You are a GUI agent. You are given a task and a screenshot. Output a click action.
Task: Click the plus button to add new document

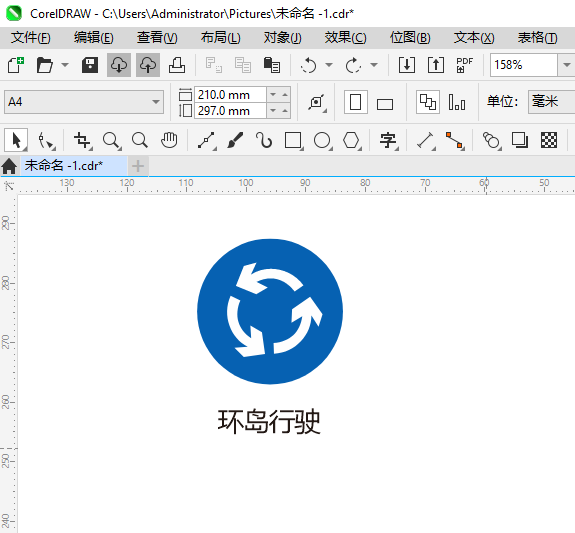pos(138,166)
